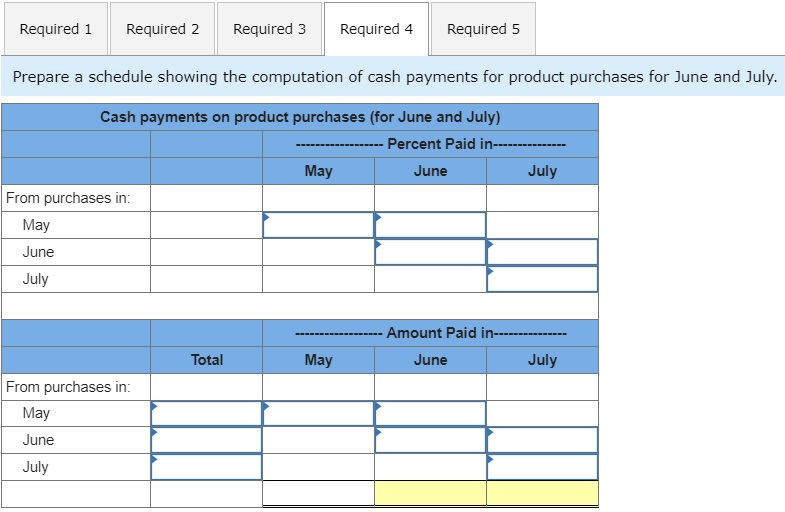Open the Required 3 tab
The image size is (785, 512).
269,29
